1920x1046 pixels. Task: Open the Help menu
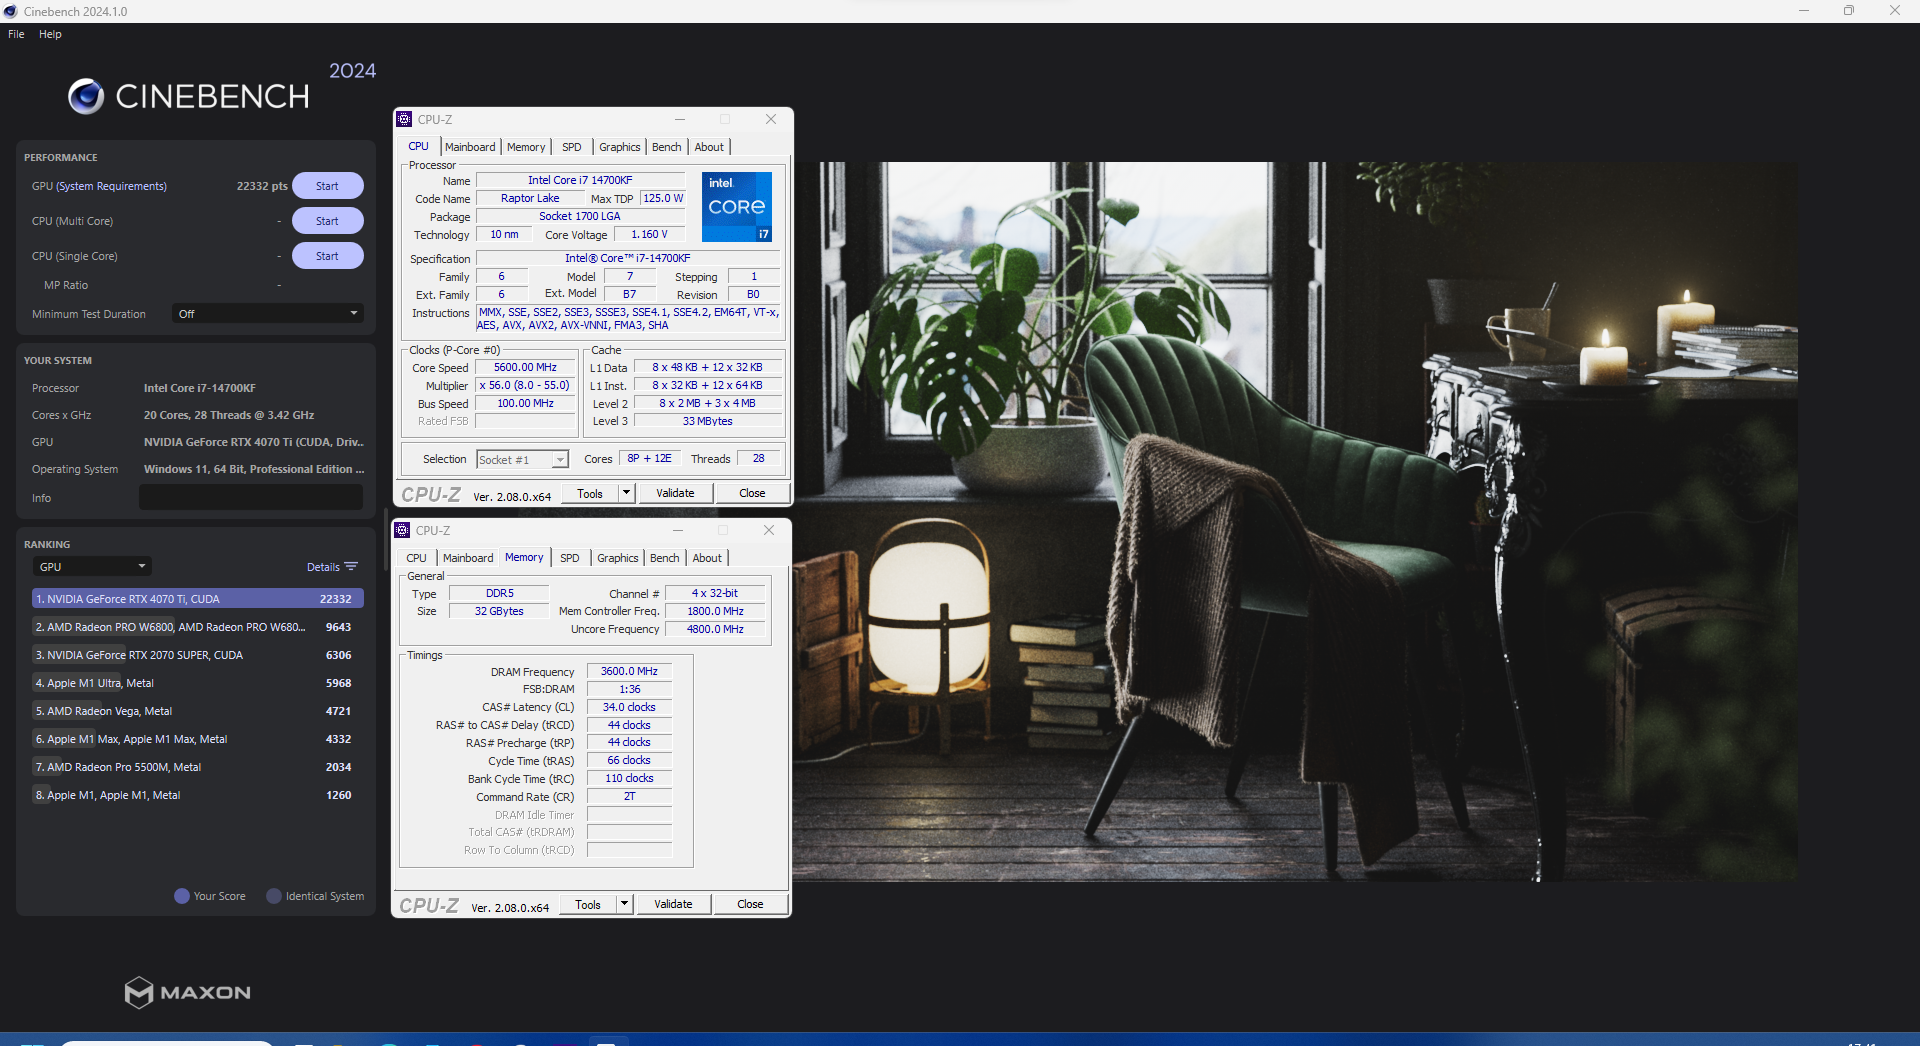pyautogui.click(x=50, y=34)
